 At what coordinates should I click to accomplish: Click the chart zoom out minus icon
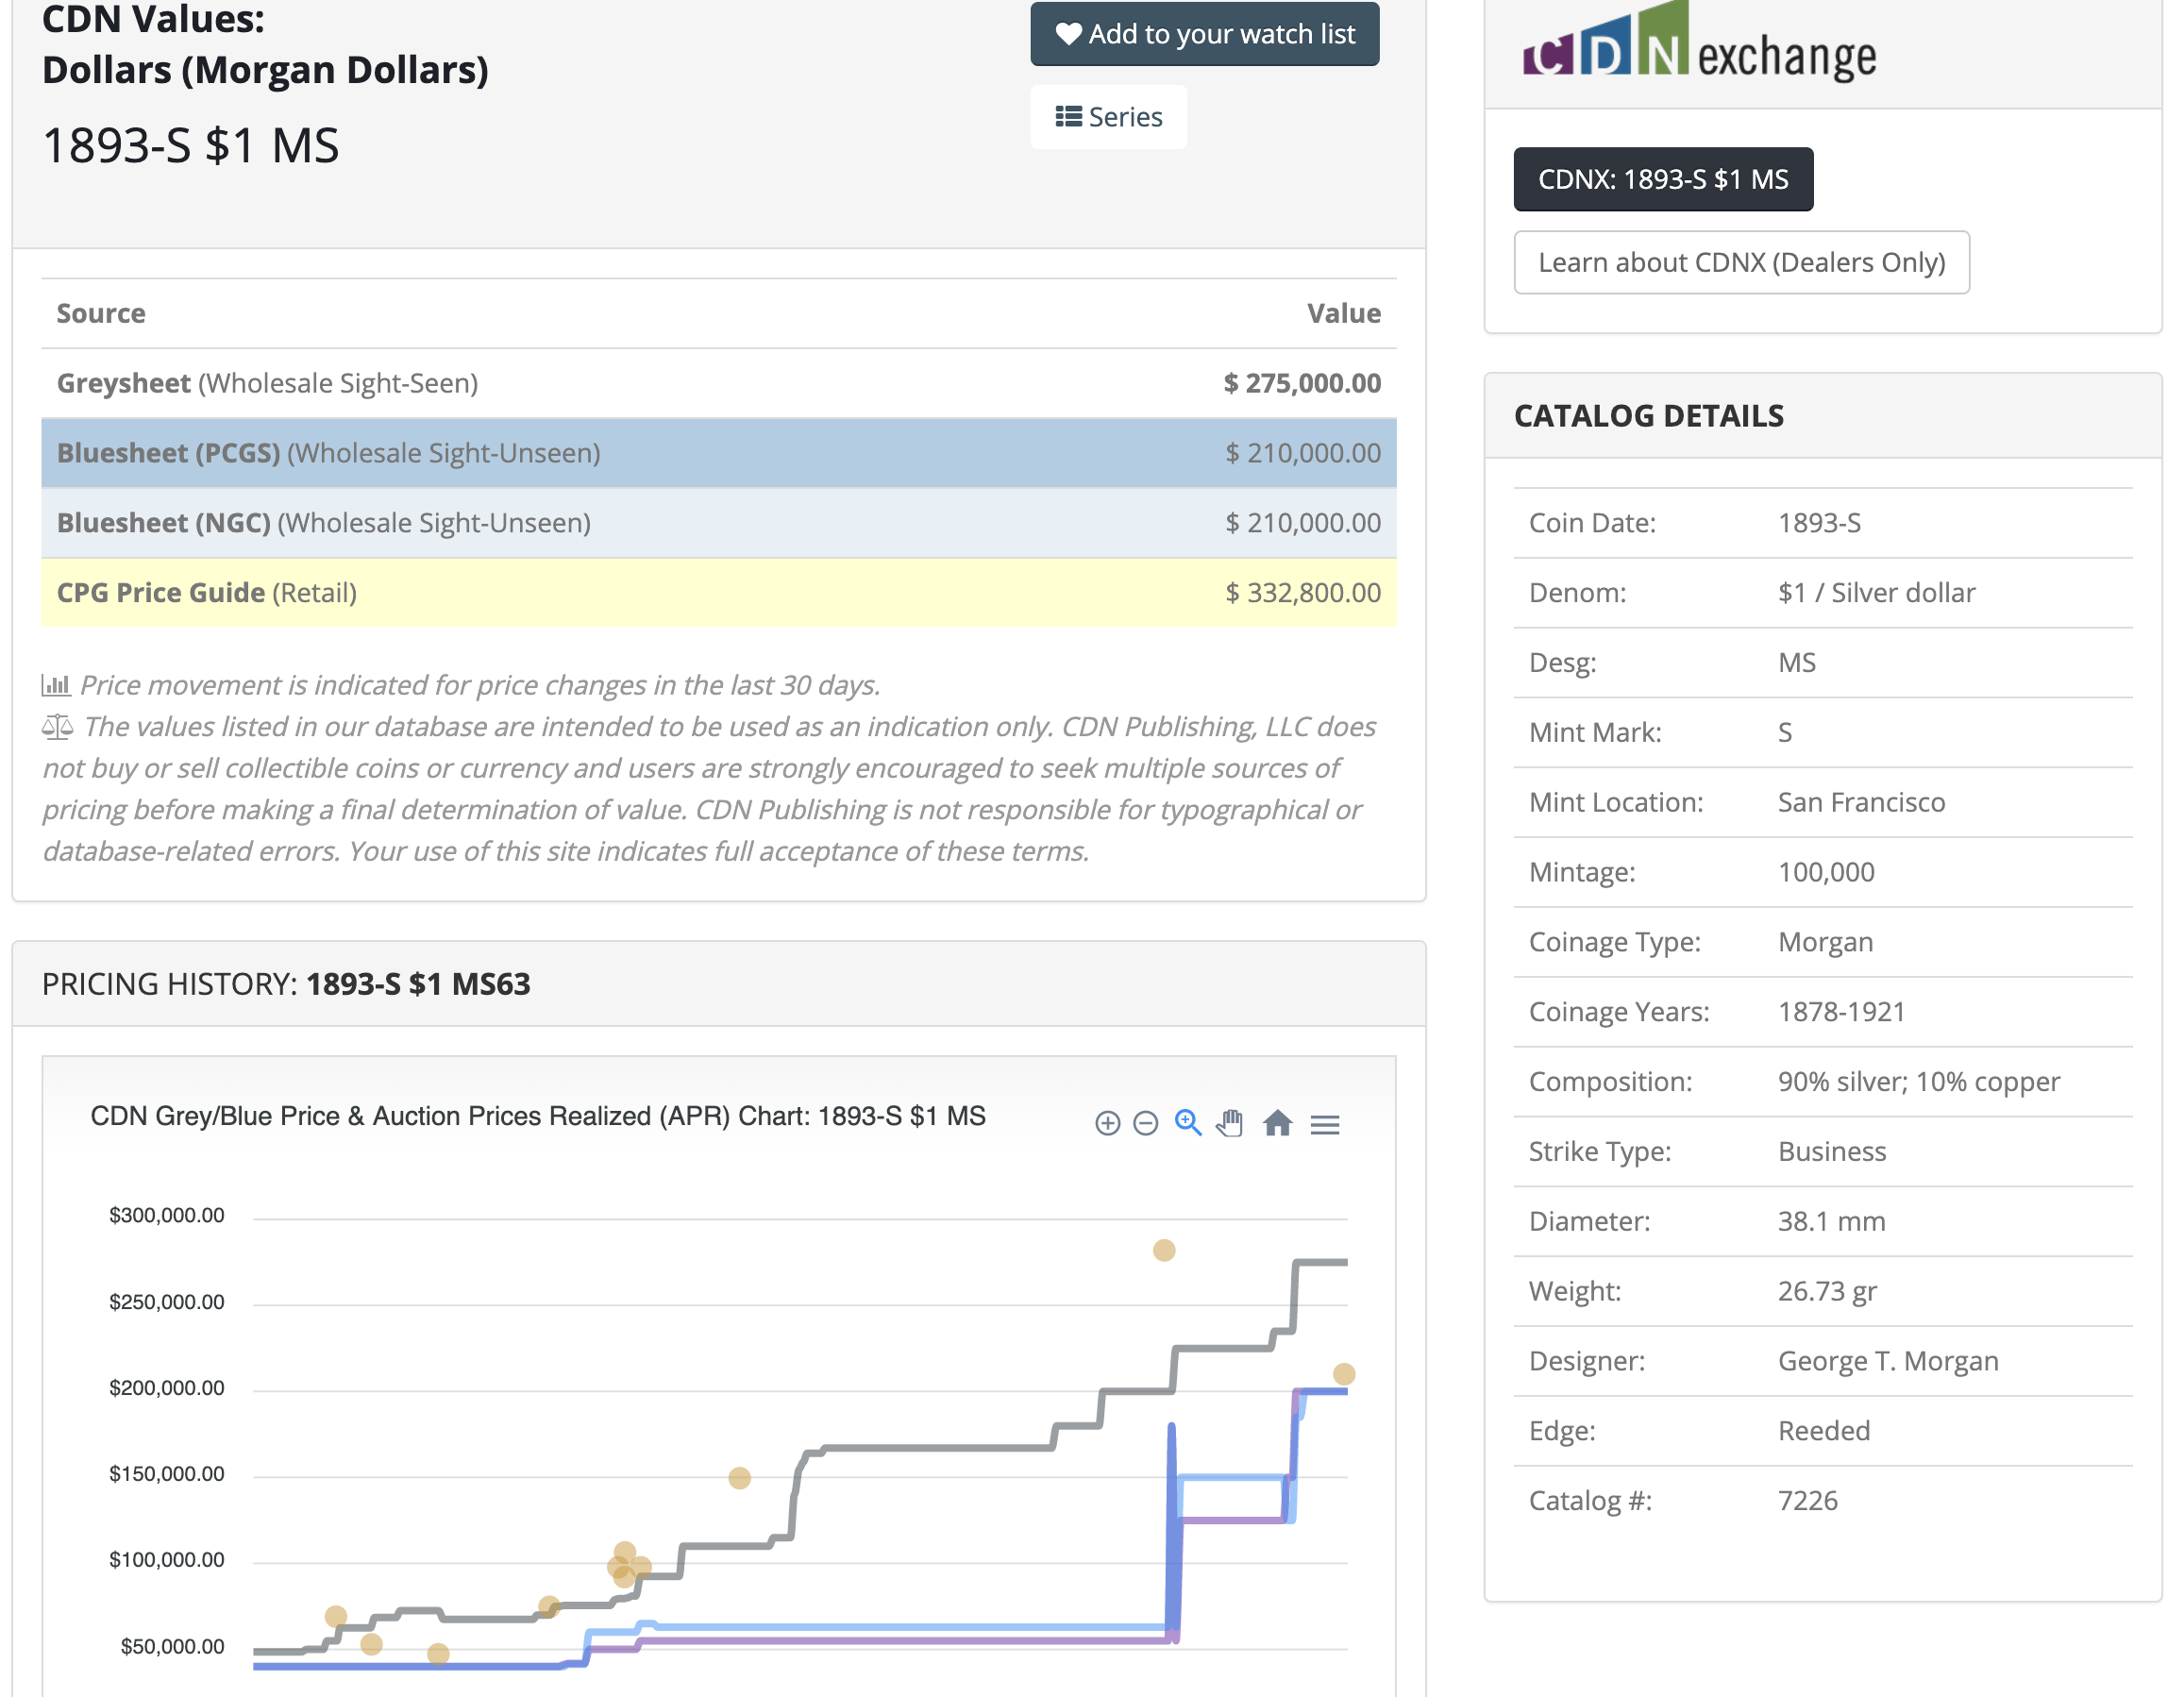[1146, 1124]
